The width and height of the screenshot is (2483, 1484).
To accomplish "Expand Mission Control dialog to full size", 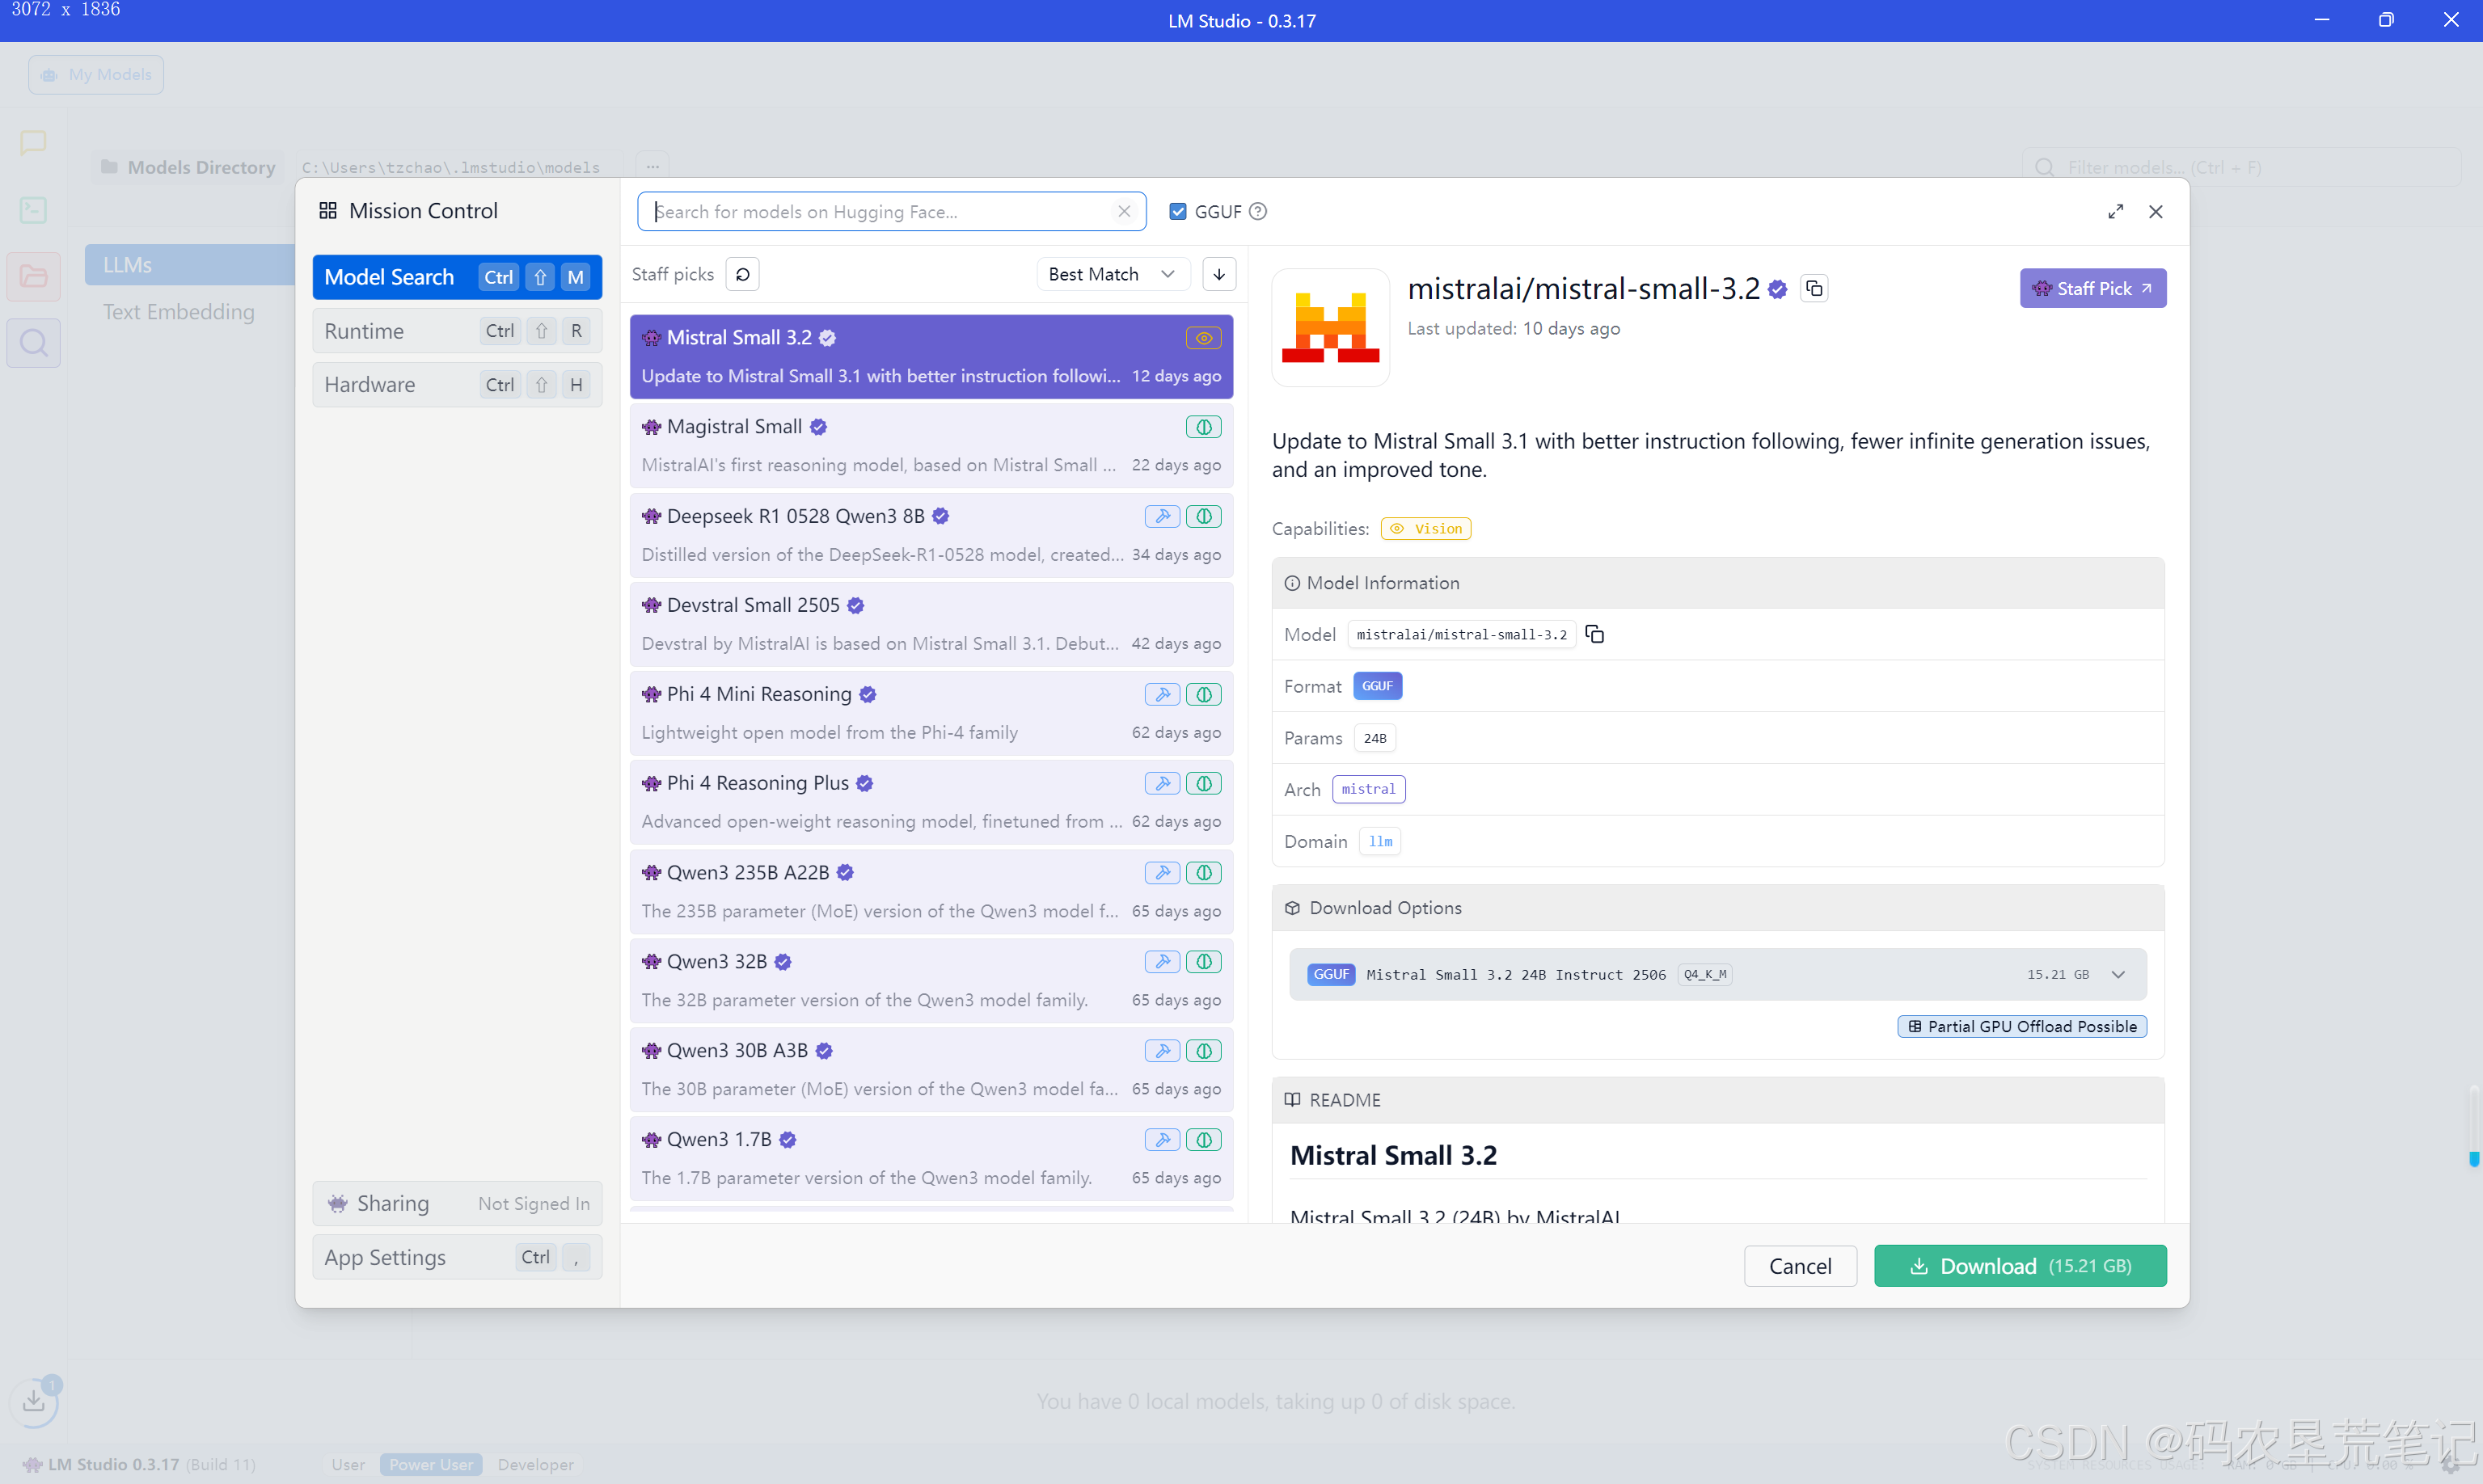I will [x=2115, y=211].
